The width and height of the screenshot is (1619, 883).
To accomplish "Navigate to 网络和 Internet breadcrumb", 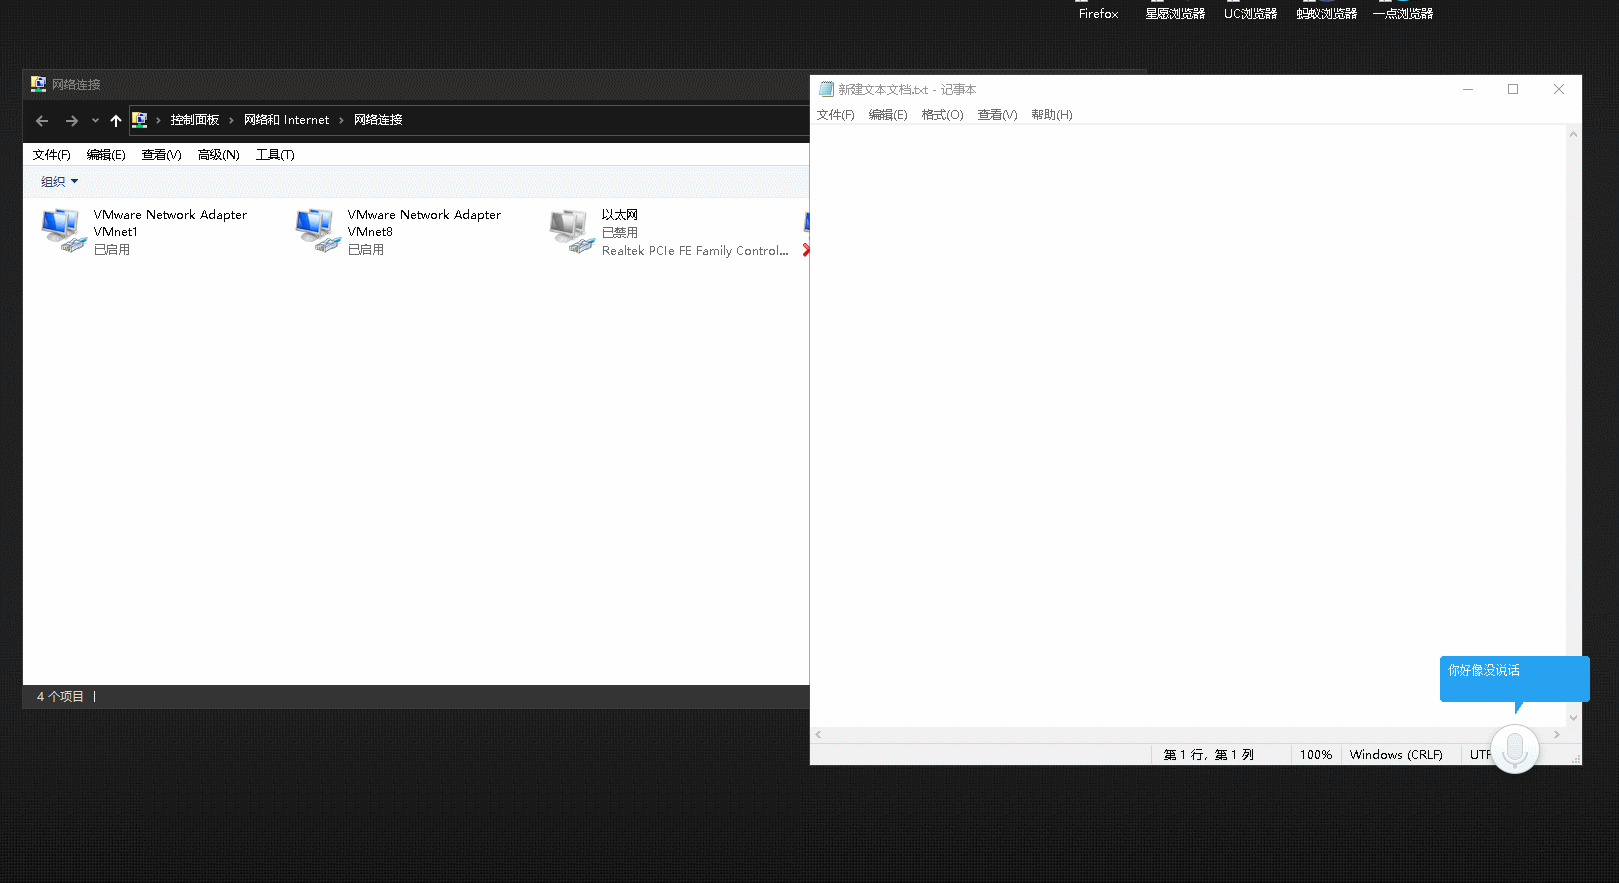I will [x=286, y=120].
